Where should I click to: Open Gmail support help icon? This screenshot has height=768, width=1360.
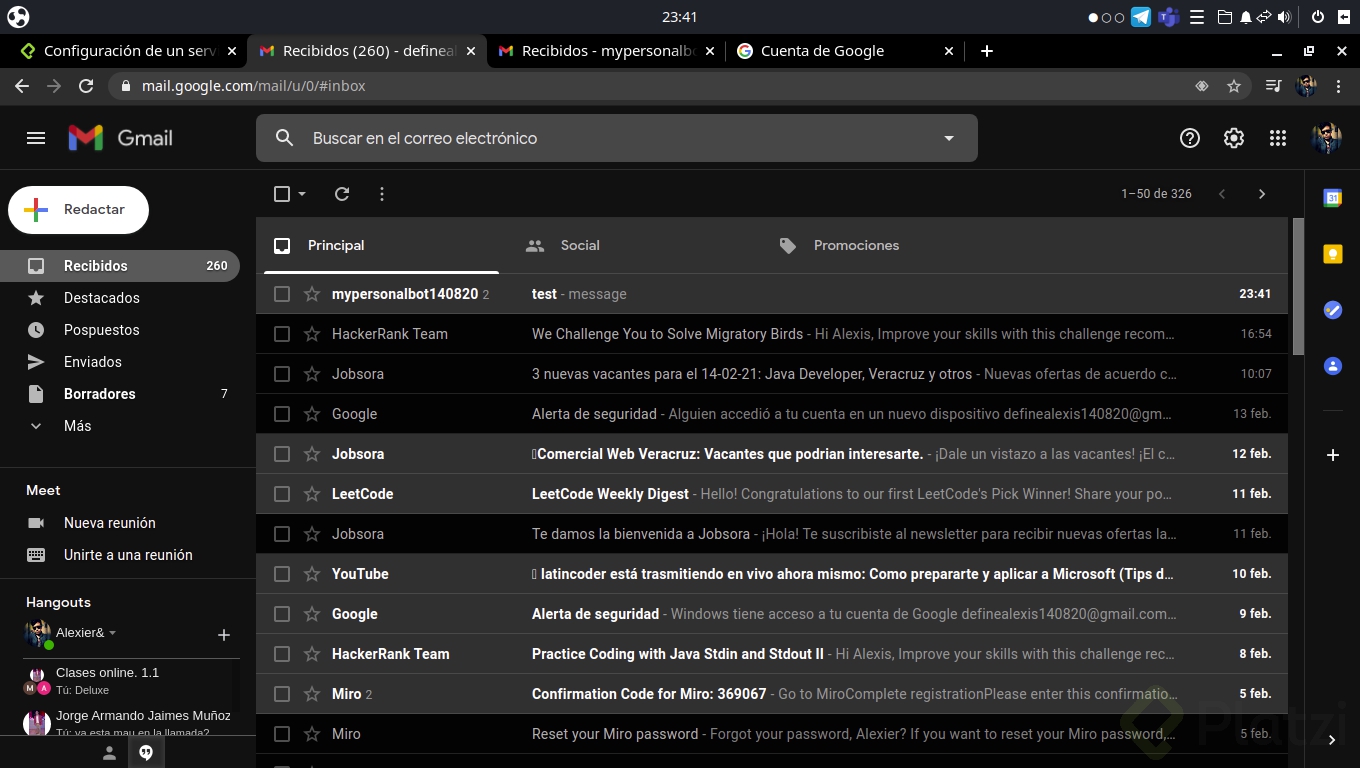point(1189,138)
